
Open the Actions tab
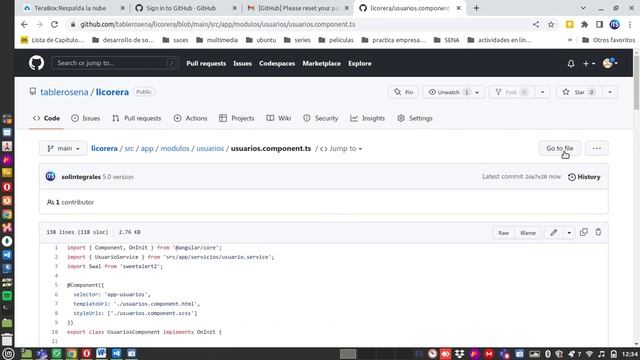pos(190,118)
